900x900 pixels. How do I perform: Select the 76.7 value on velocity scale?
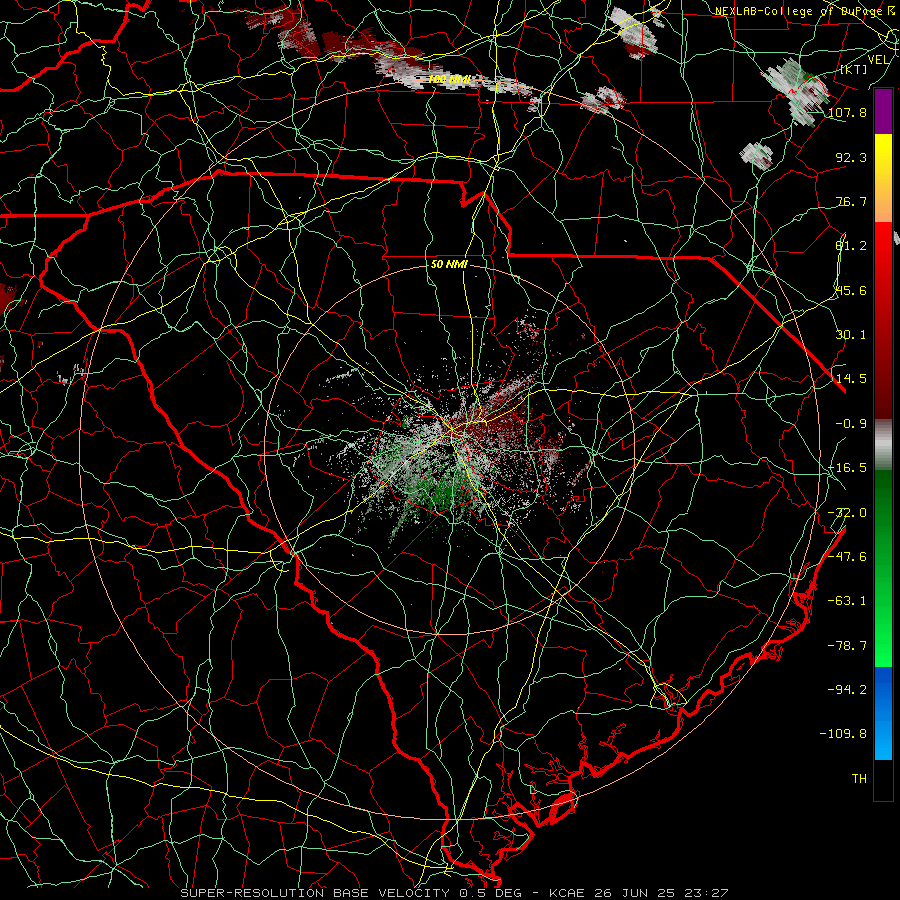click(851, 201)
